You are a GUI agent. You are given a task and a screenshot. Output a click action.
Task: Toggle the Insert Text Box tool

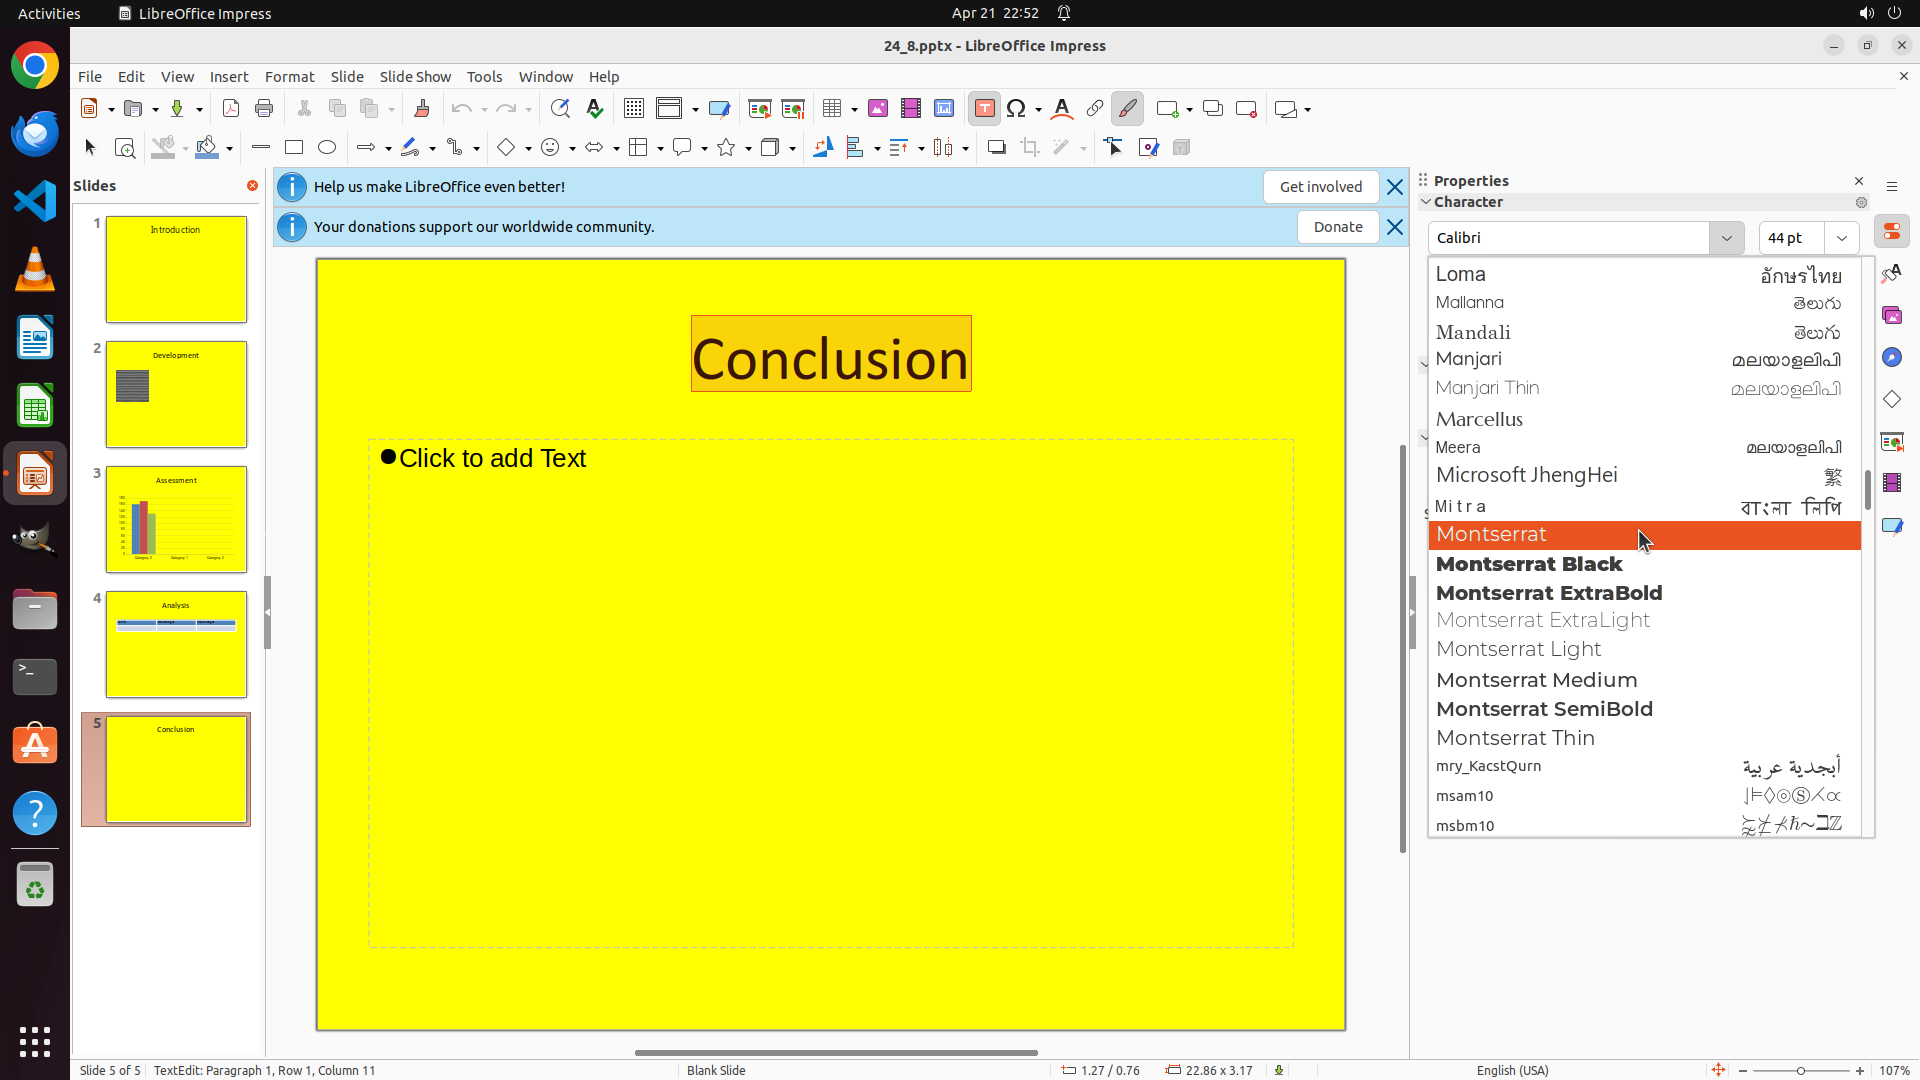coord(984,109)
